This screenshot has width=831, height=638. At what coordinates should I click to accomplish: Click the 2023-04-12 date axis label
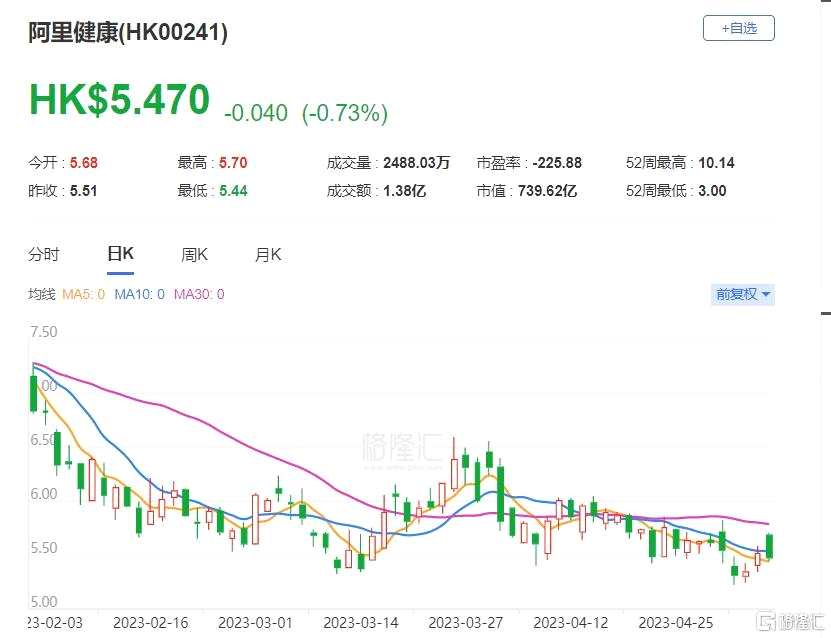[x=571, y=623]
